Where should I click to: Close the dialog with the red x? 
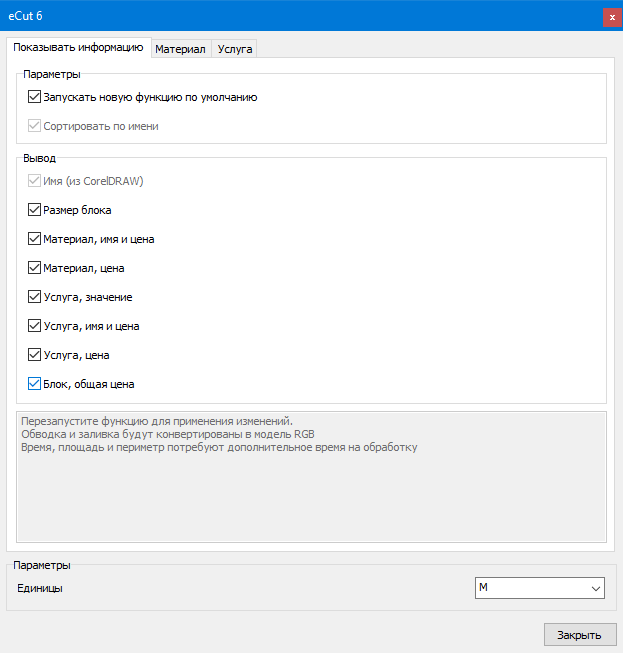coord(611,17)
